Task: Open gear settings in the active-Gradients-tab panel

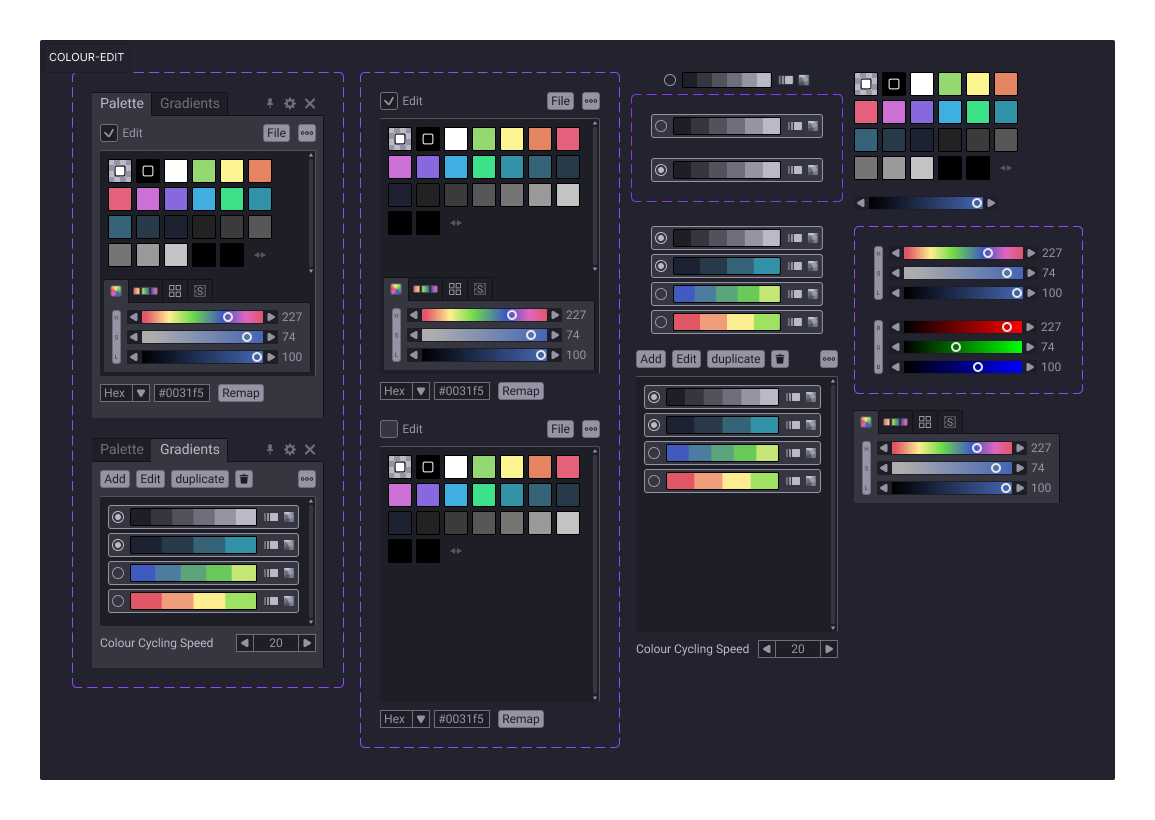Action: 290,449
